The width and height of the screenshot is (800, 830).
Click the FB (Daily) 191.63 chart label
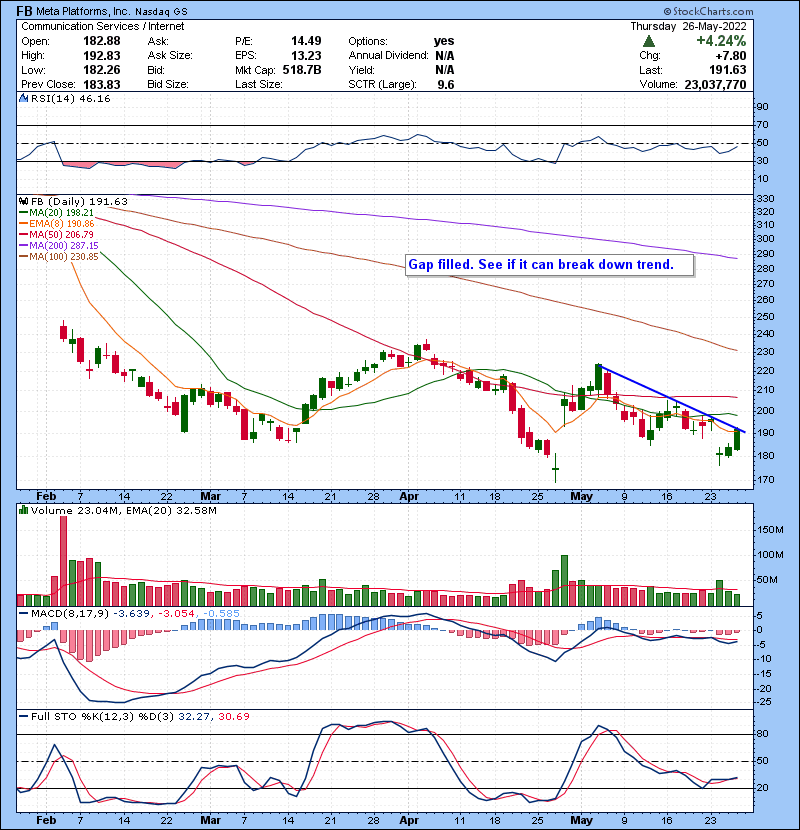[79, 201]
